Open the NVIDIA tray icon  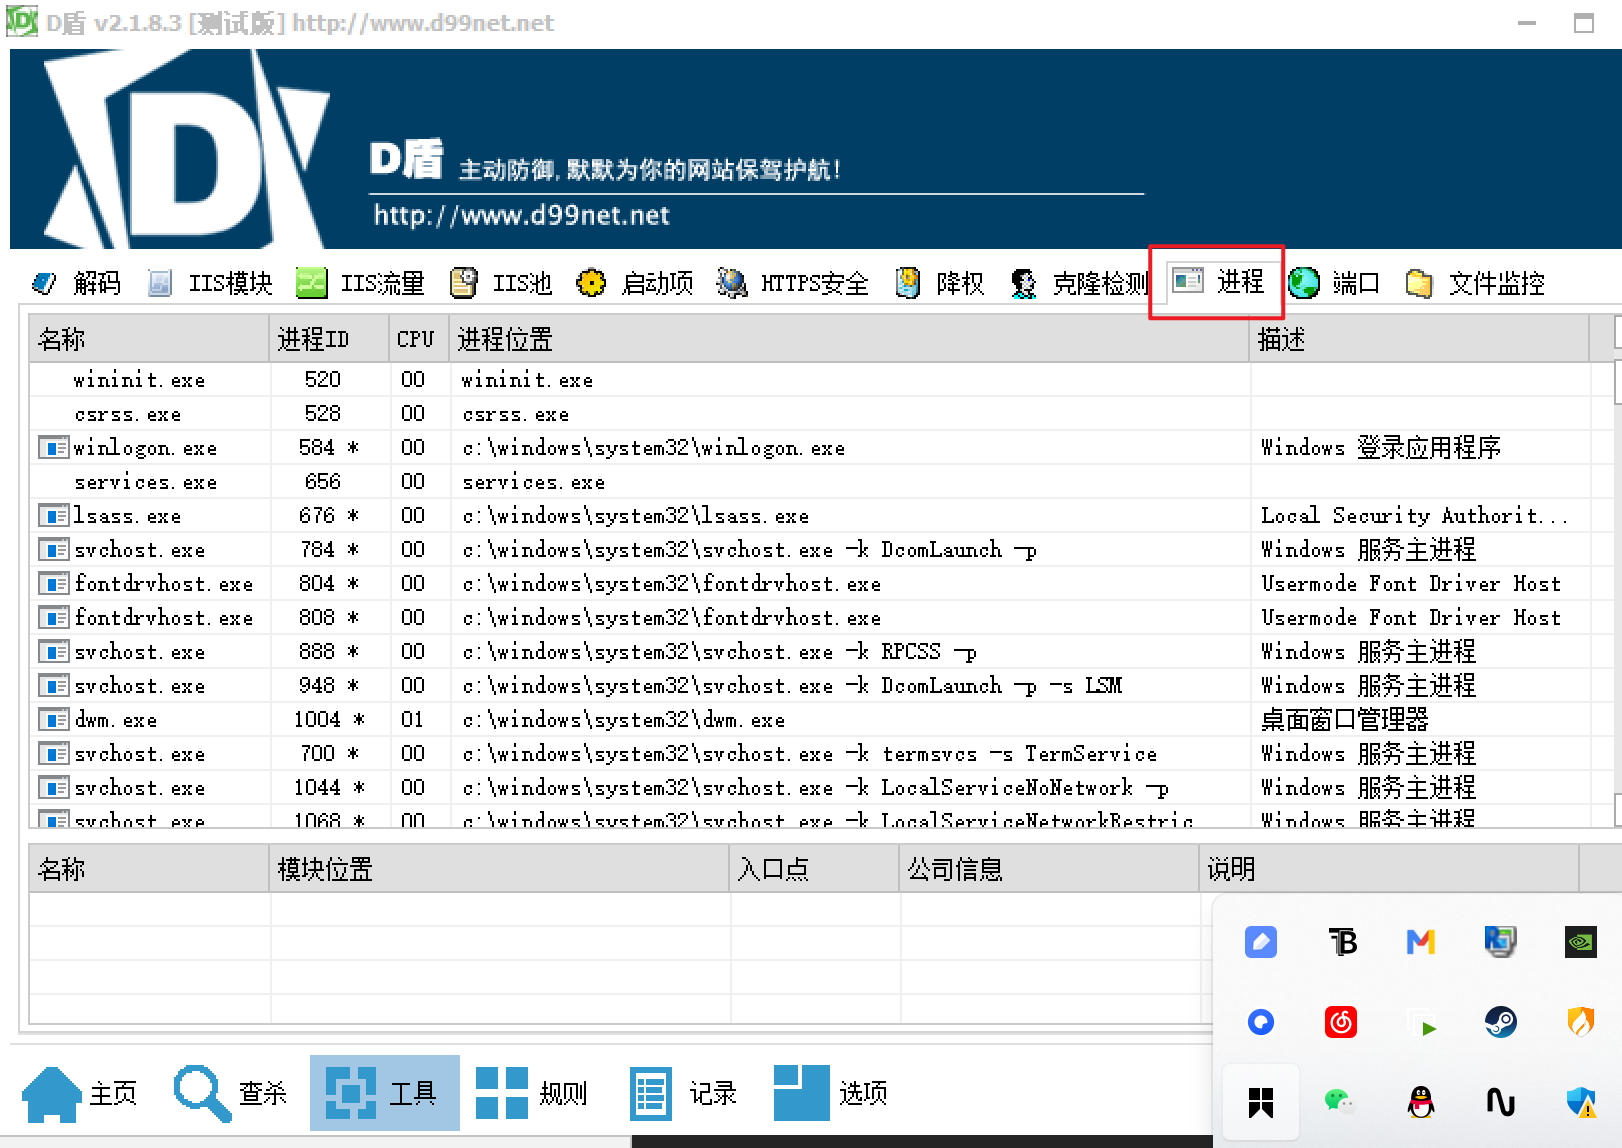click(1581, 941)
